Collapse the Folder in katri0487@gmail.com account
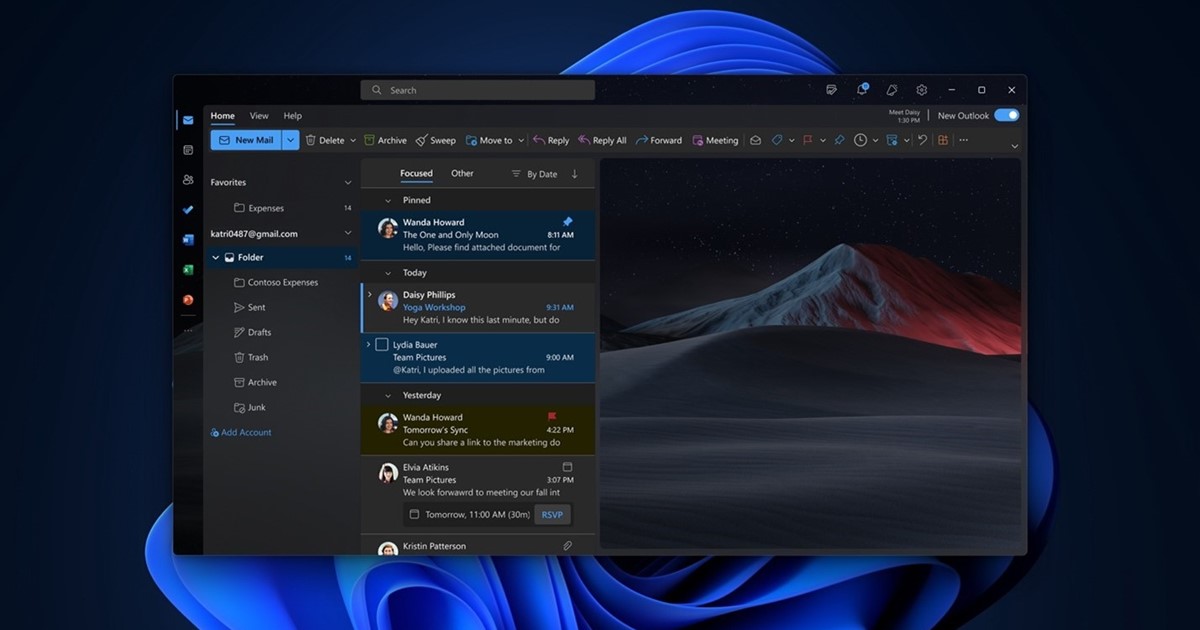The width and height of the screenshot is (1200, 630). tap(214, 257)
